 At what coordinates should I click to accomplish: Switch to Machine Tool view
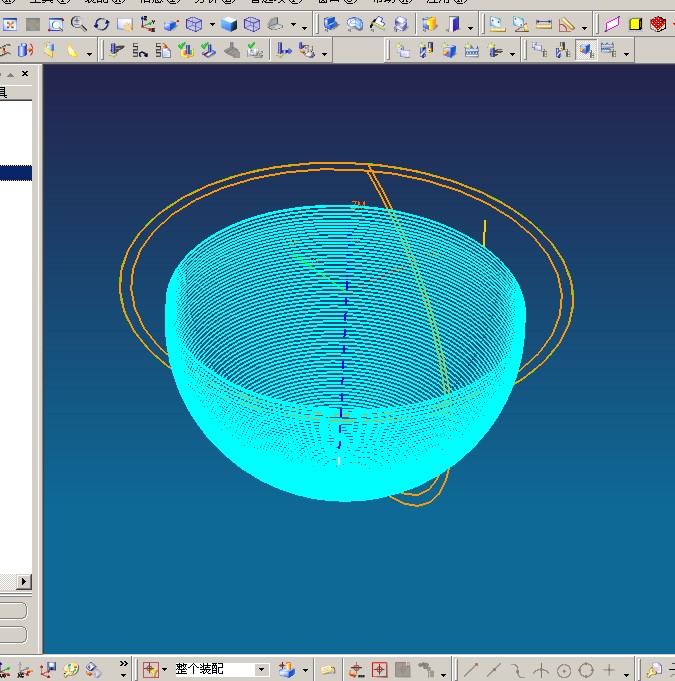coord(563,50)
